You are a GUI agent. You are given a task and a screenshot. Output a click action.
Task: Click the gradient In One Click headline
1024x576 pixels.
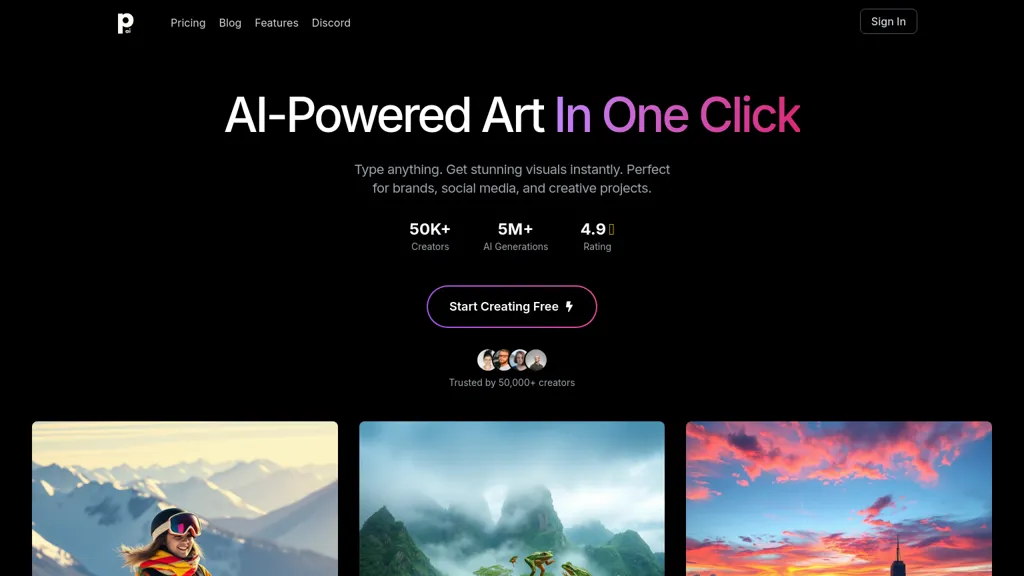[677, 115]
